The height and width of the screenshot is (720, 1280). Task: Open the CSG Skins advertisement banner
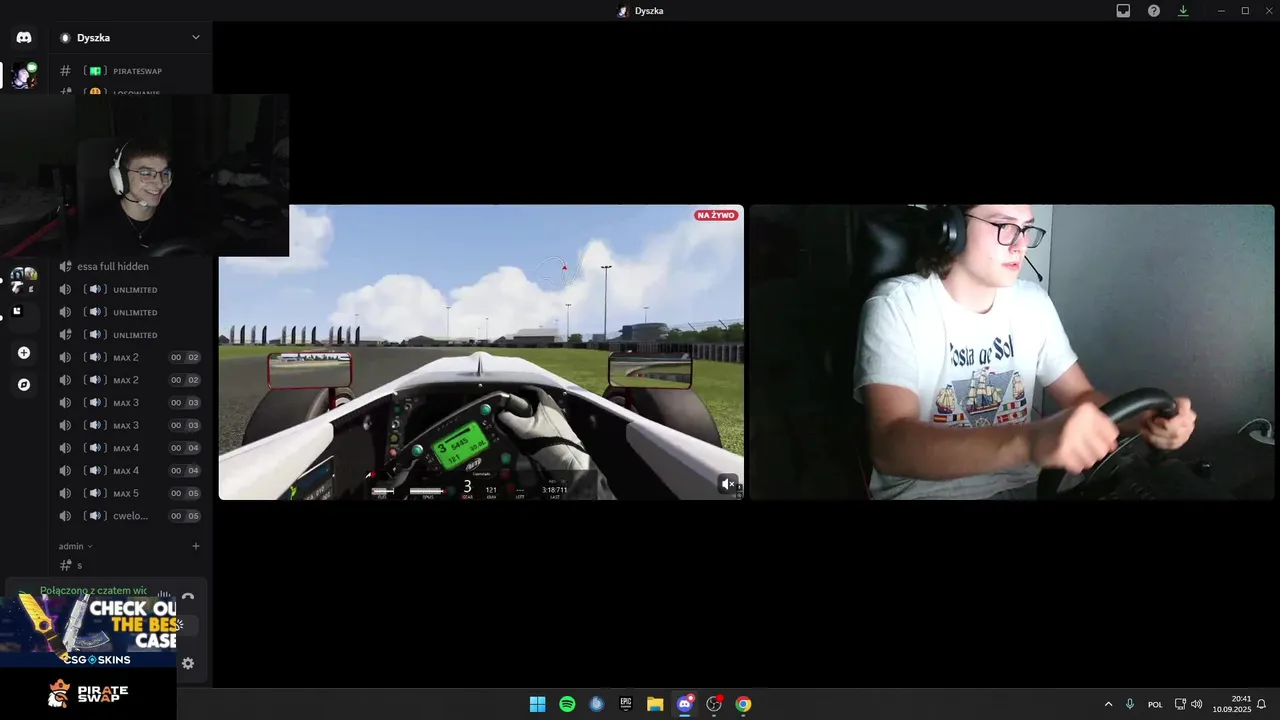click(88, 631)
